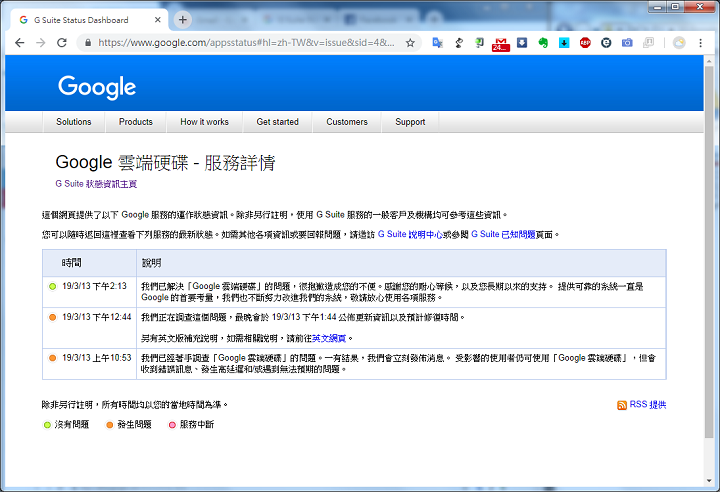The image size is (720, 492).
Task: Click the address bar URL
Action: tap(246, 43)
